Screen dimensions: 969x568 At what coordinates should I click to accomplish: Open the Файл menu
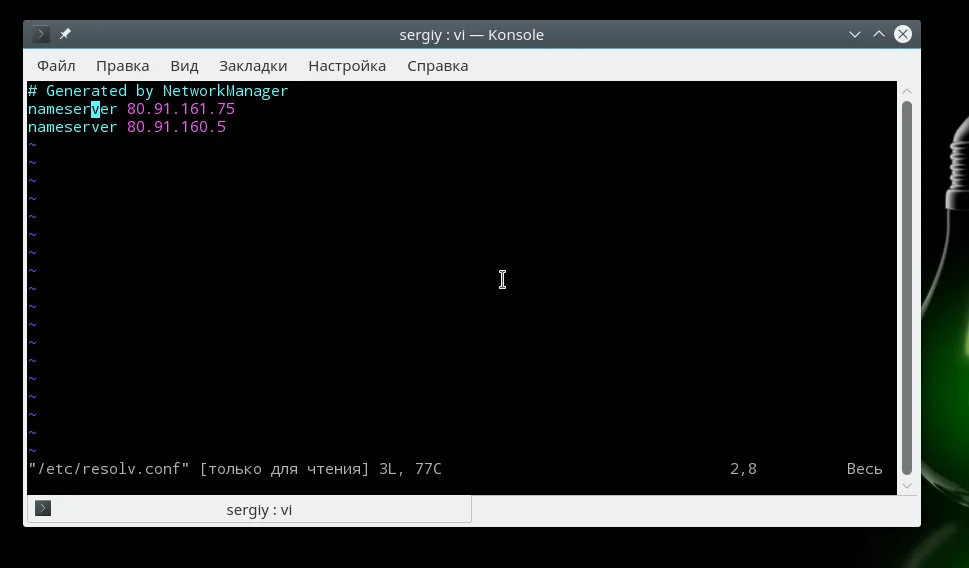point(56,66)
